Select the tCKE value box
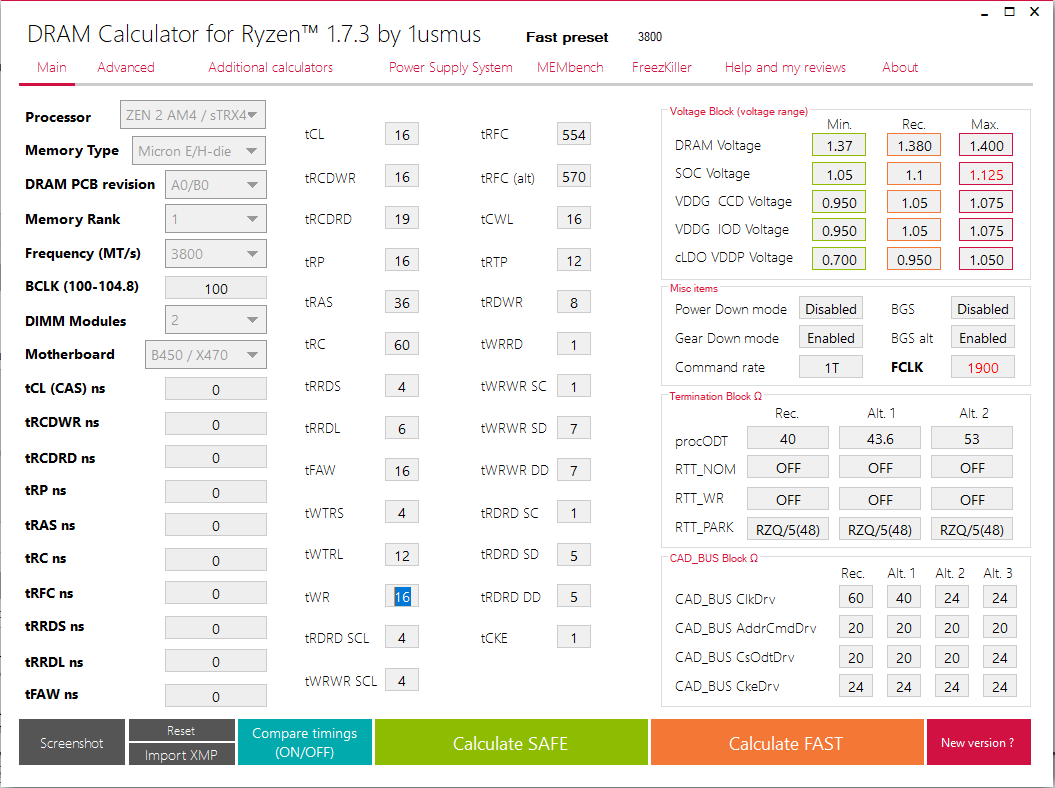 tap(574, 637)
